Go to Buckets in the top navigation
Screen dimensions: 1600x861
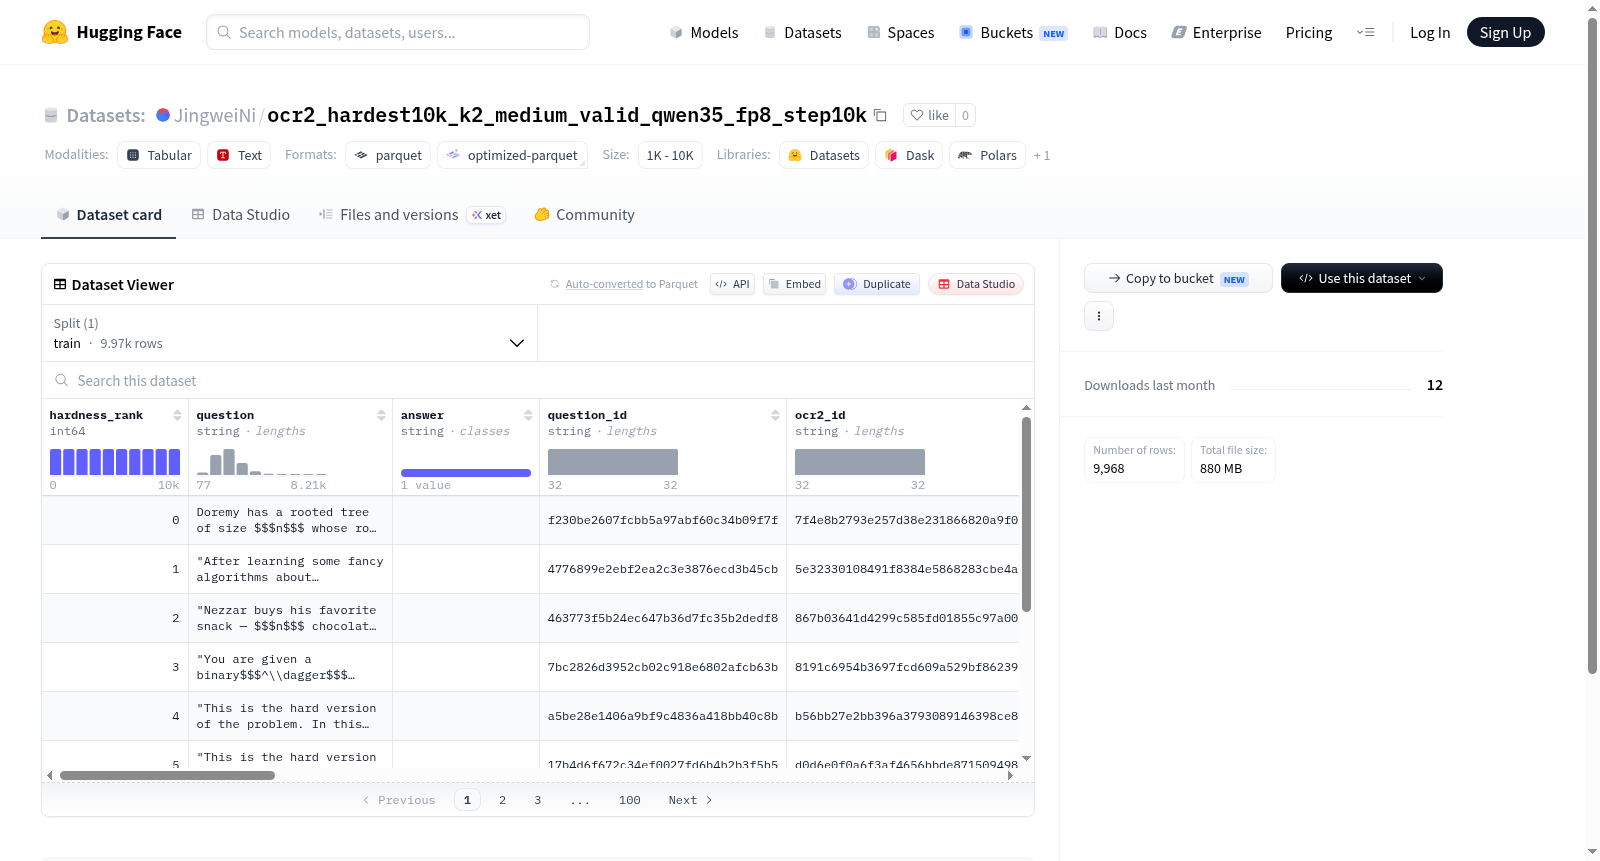click(x=1013, y=33)
